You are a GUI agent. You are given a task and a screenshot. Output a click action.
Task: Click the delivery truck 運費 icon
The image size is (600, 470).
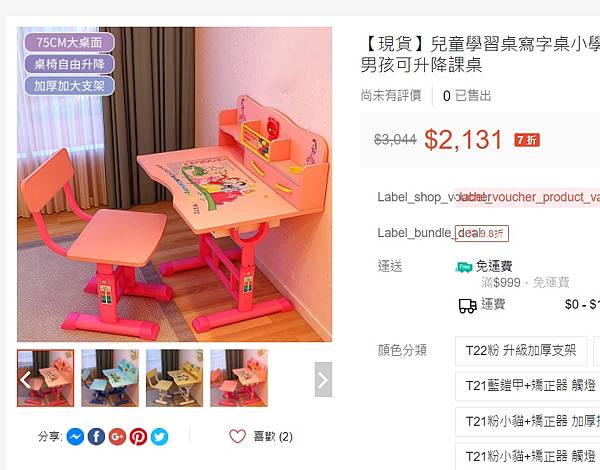click(468, 305)
